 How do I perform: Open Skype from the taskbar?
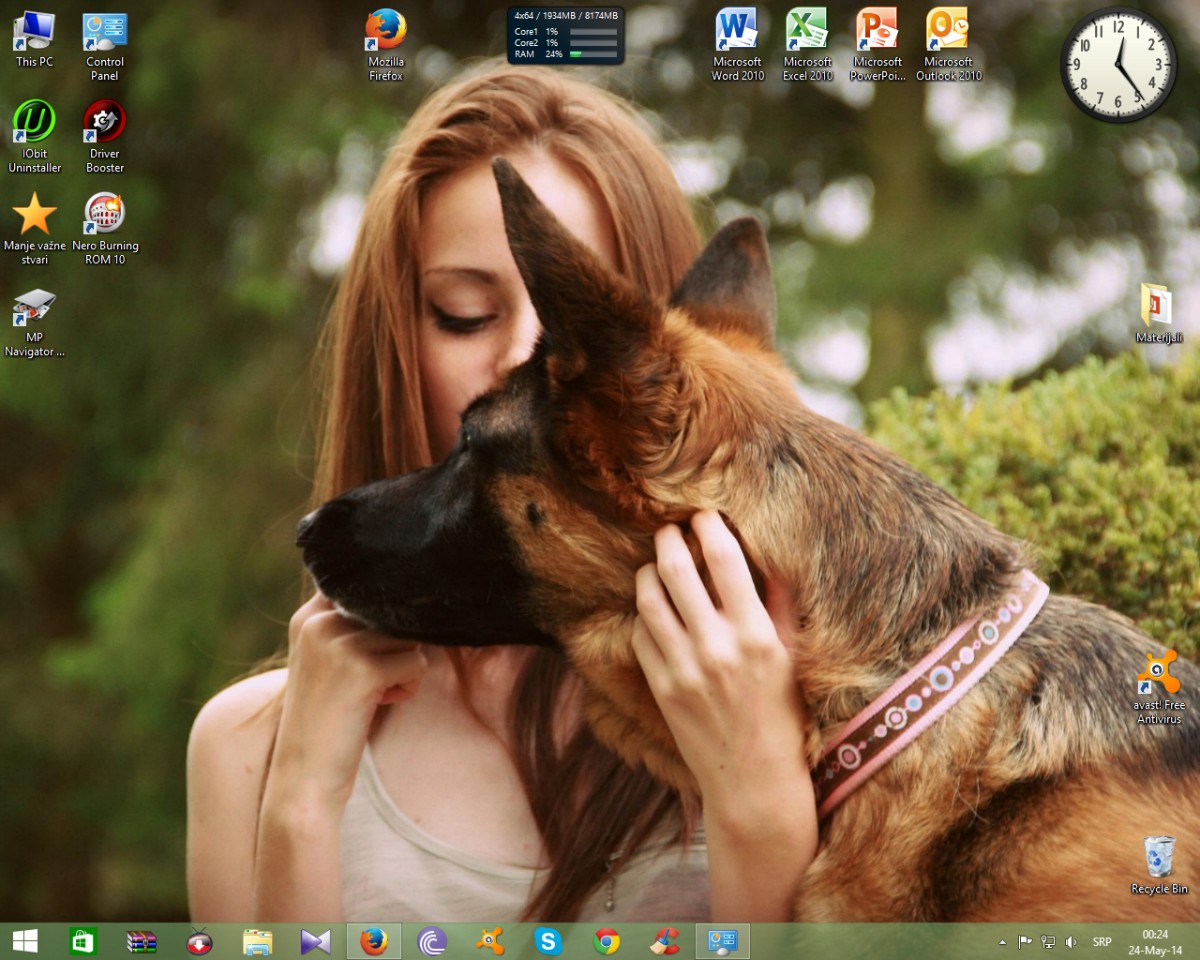(547, 941)
